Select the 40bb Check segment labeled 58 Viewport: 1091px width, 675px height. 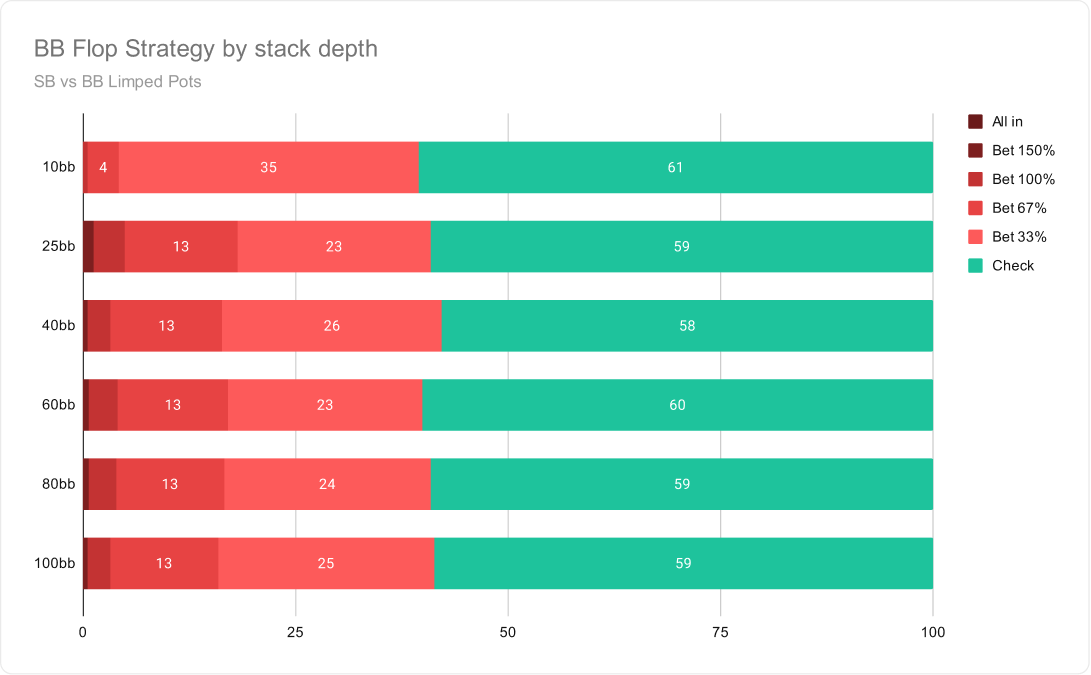pyautogui.click(x=687, y=326)
